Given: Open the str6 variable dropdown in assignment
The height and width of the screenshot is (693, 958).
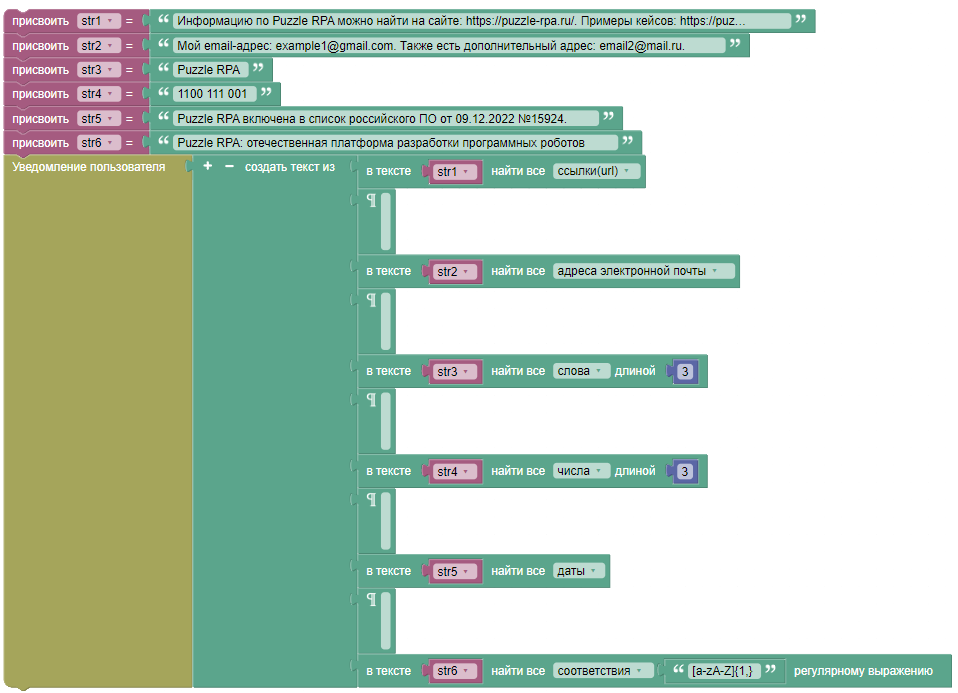Looking at the screenshot, I should tap(98, 142).
